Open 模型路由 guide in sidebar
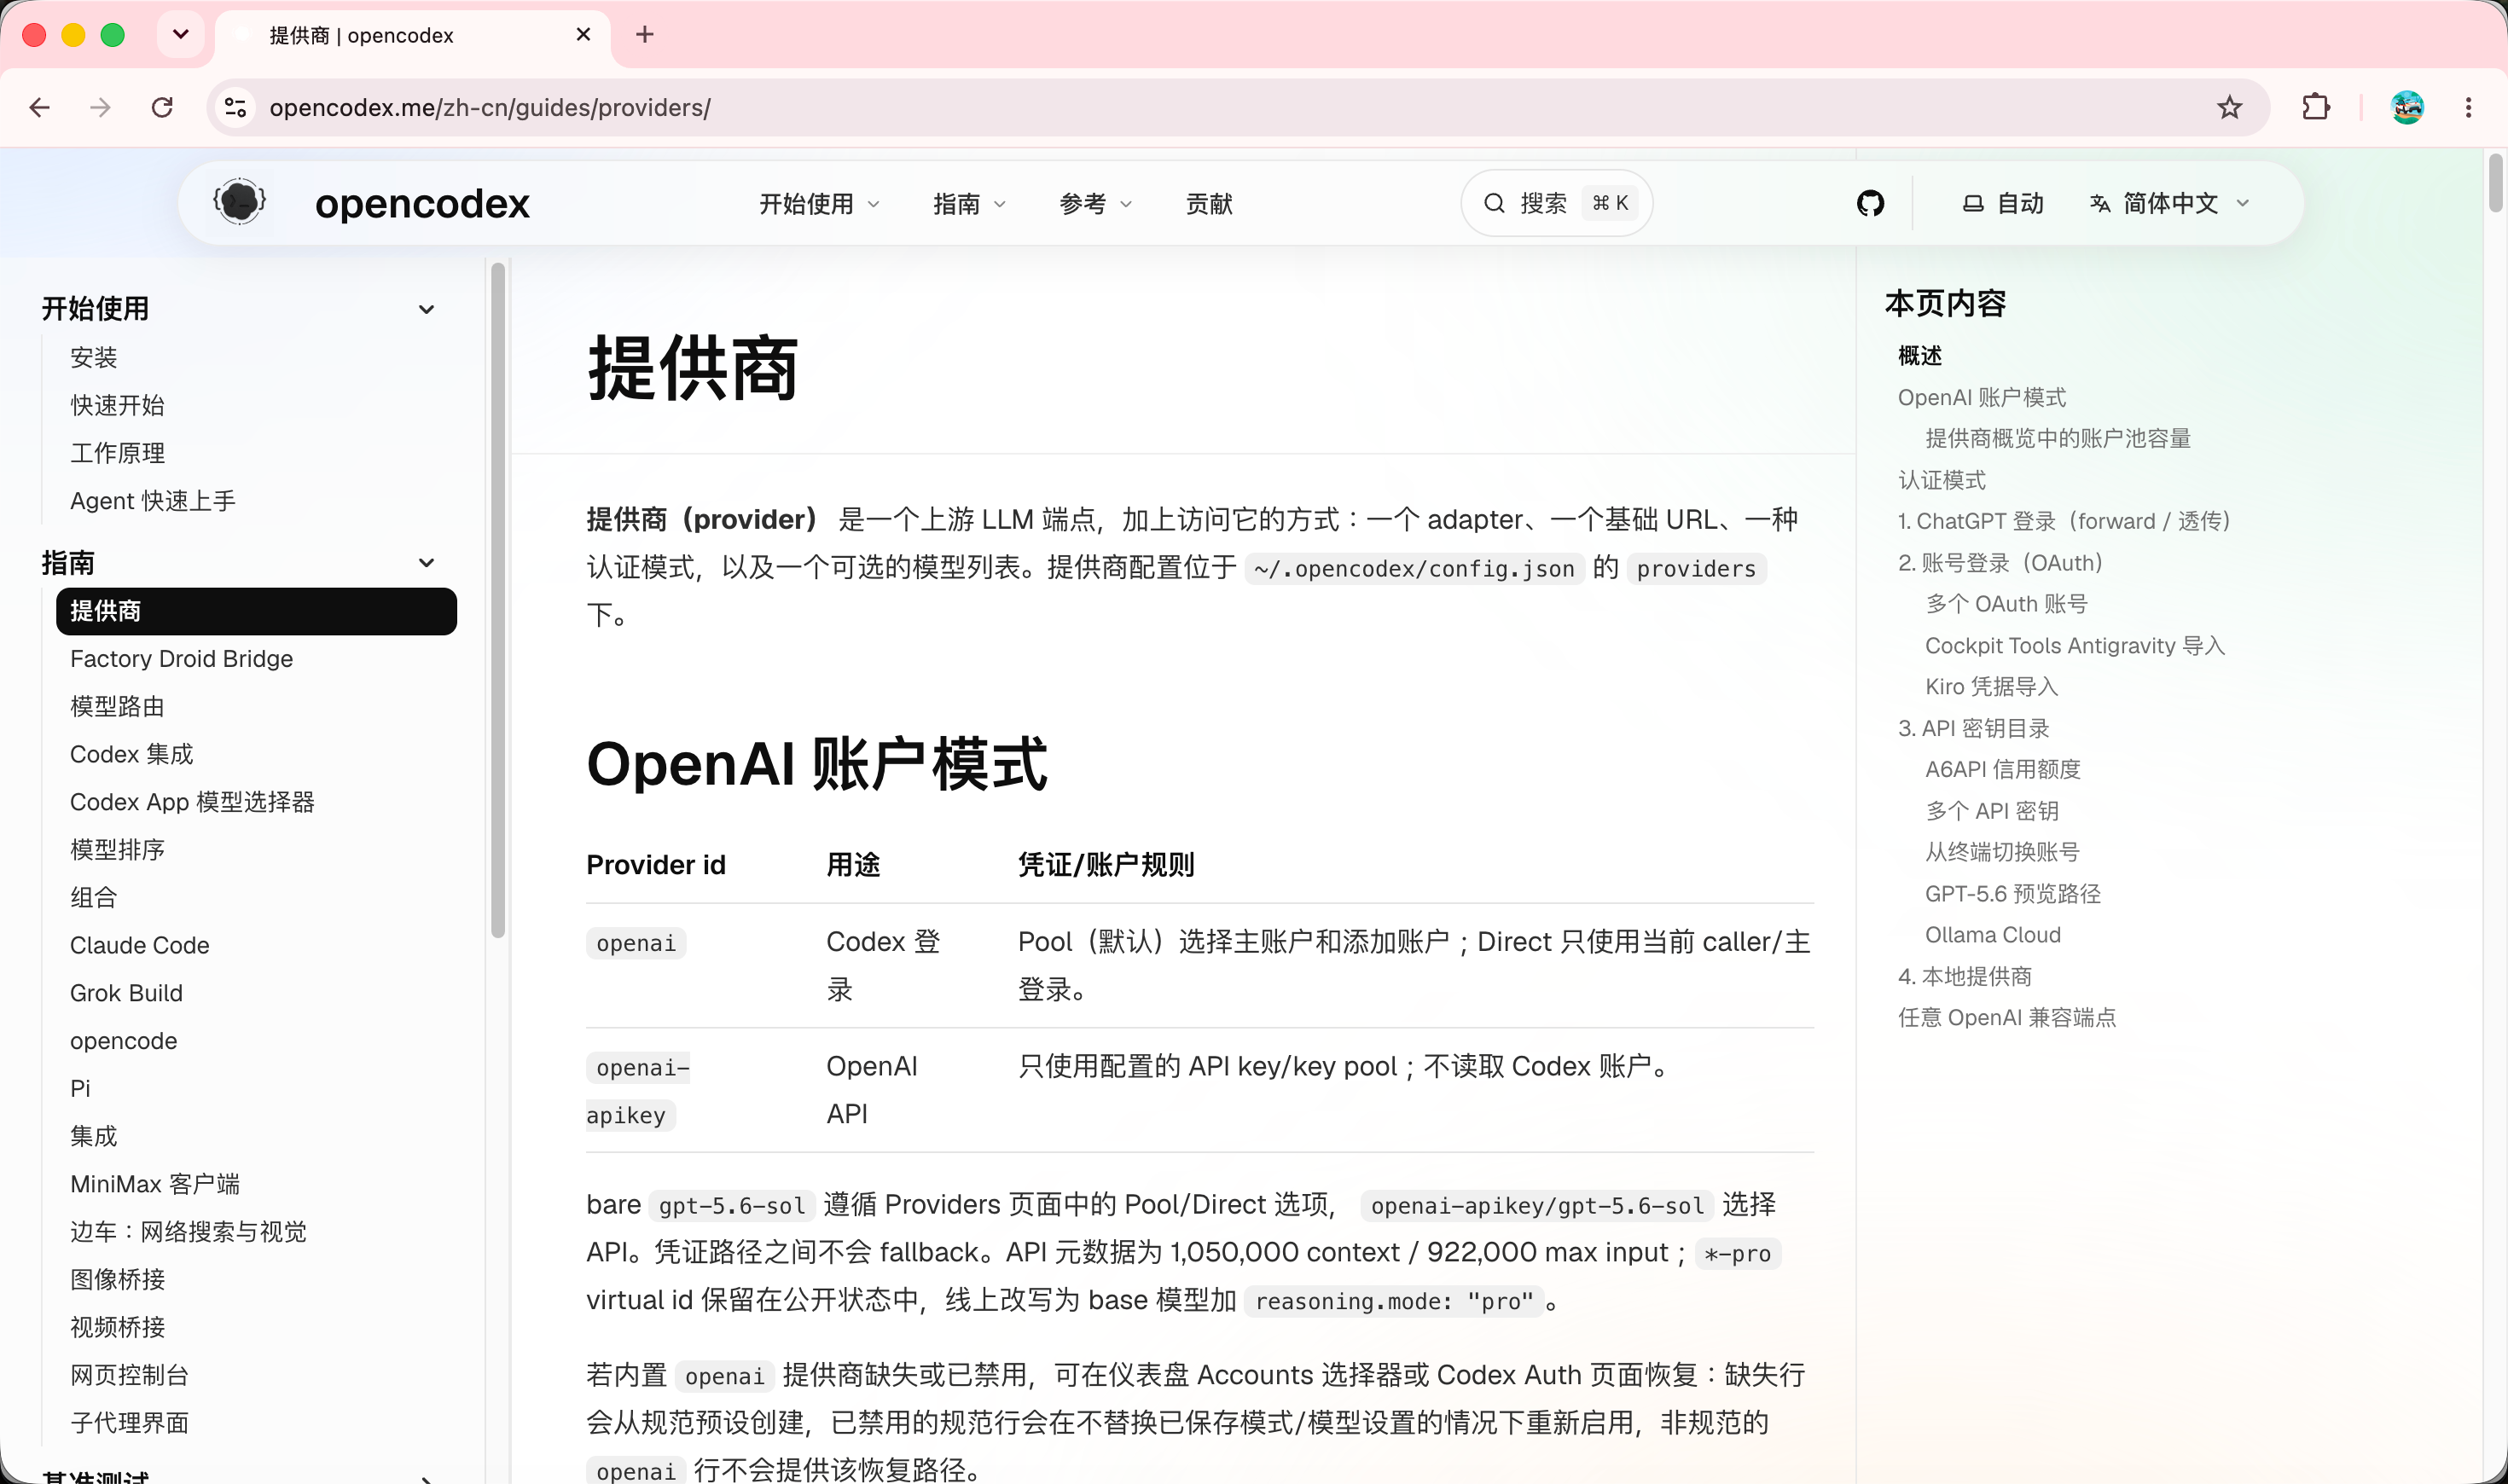The height and width of the screenshot is (1484, 2508). (117, 707)
